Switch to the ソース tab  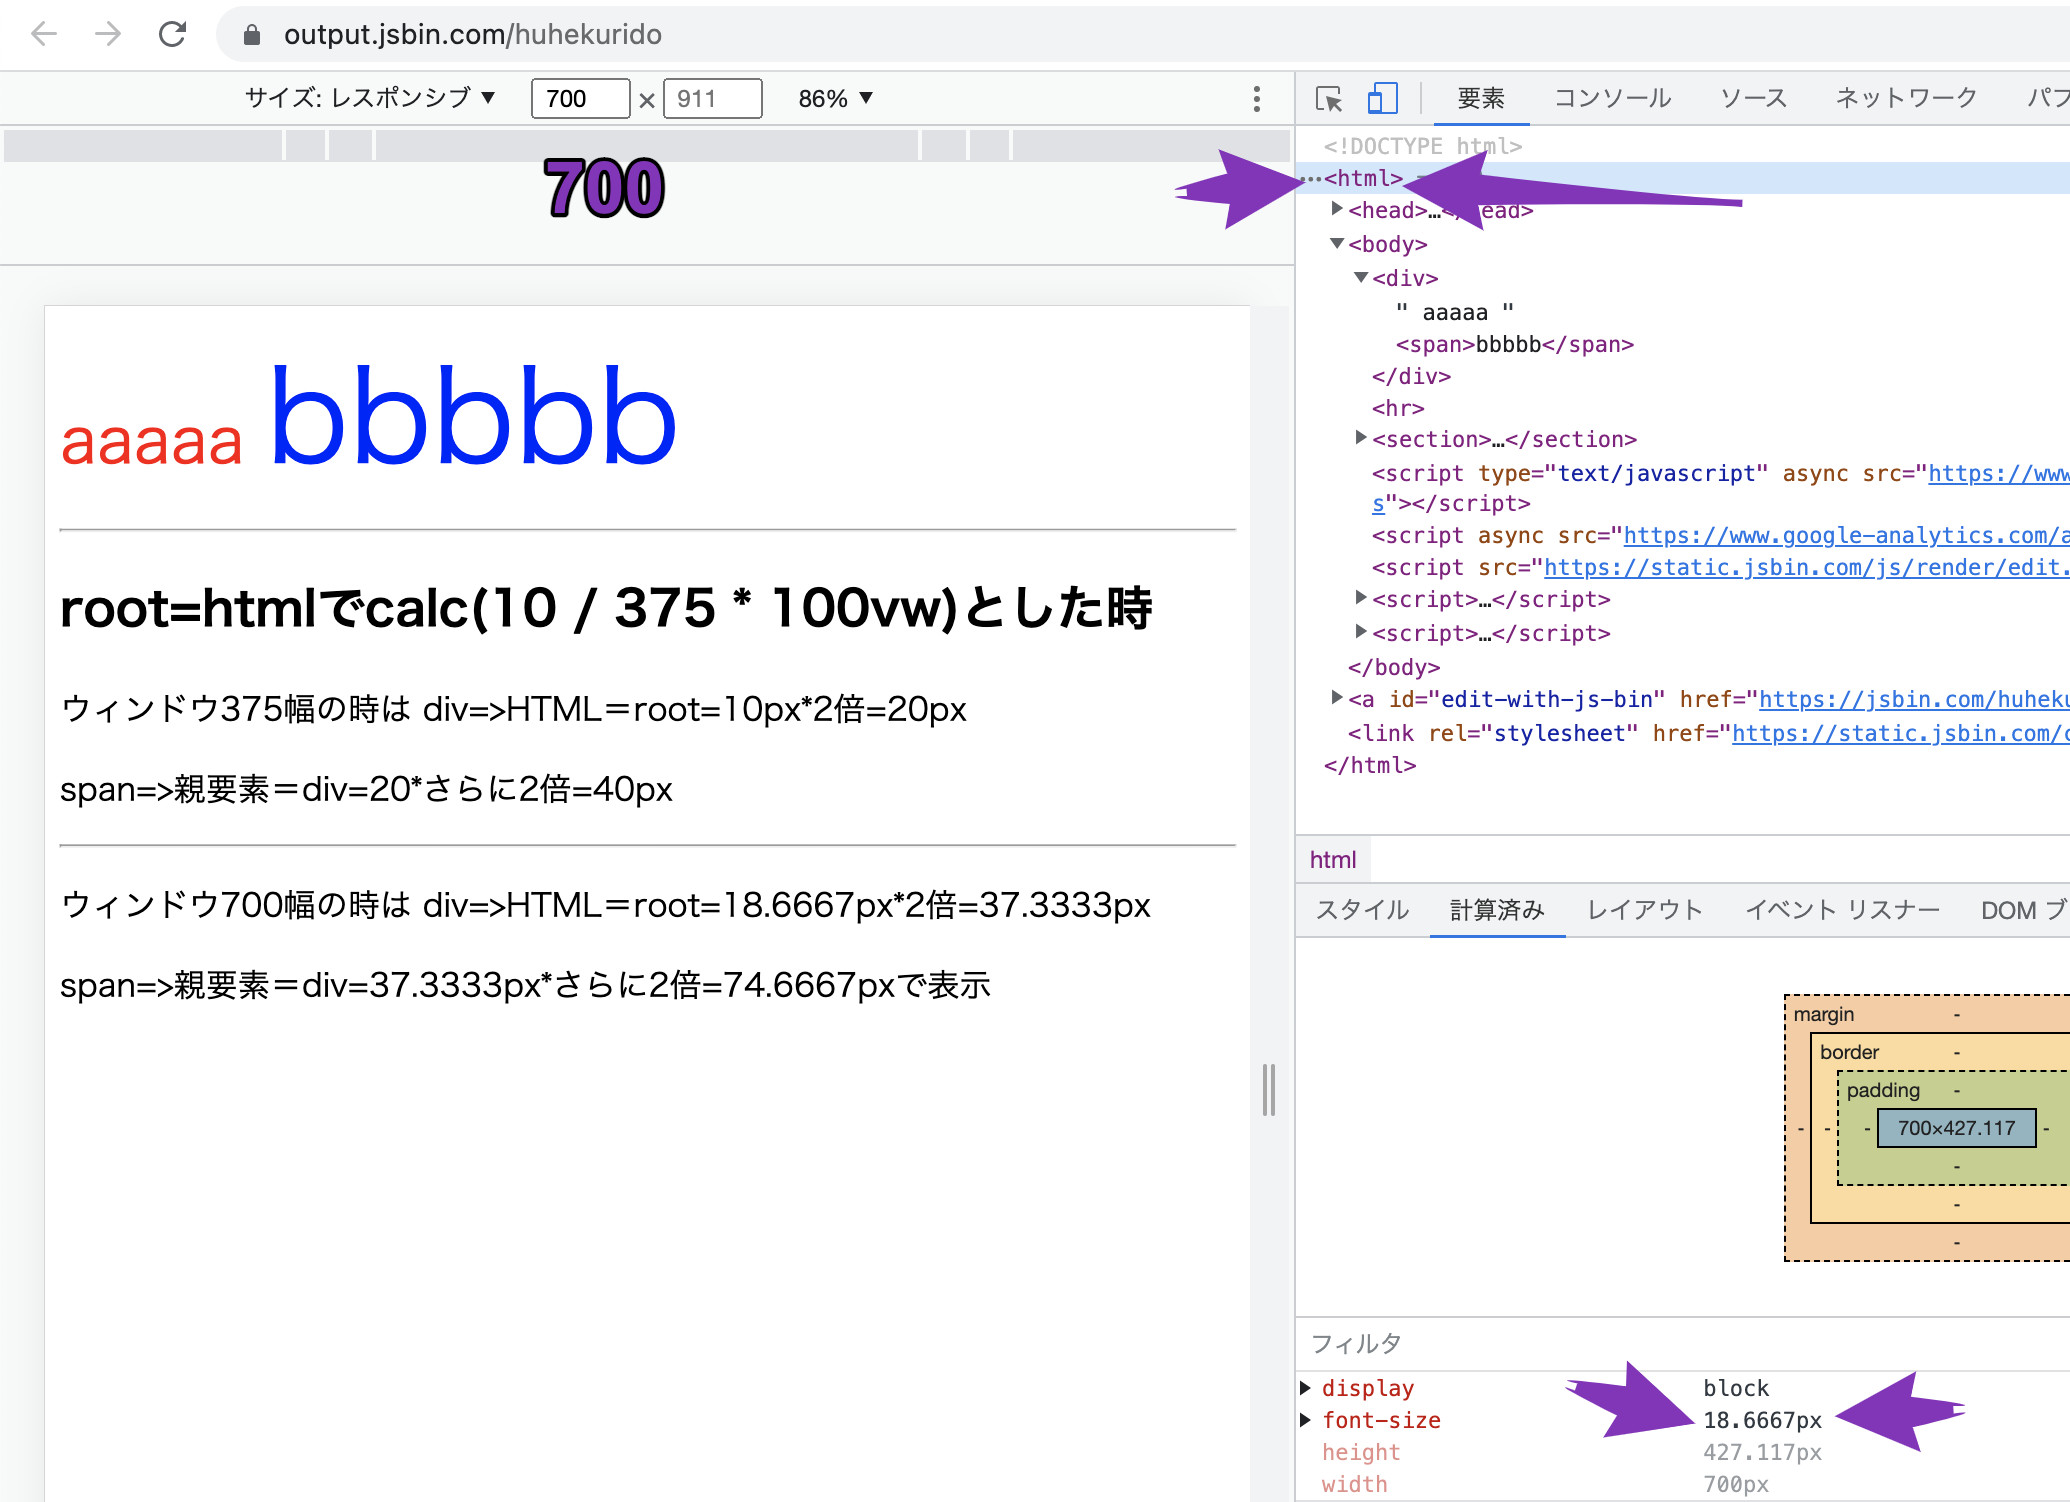[1753, 98]
